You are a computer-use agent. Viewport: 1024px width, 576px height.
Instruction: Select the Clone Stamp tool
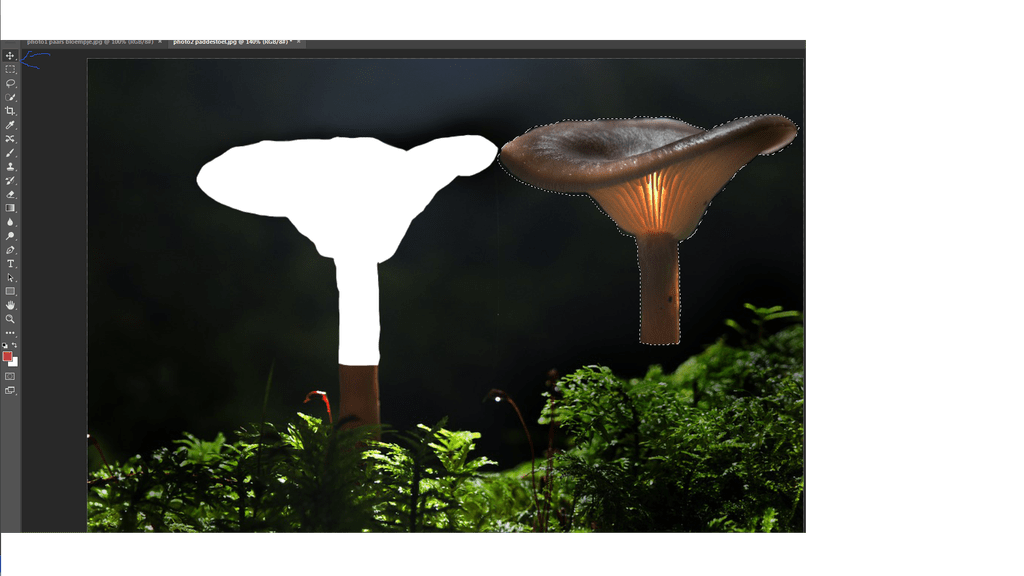click(10, 167)
